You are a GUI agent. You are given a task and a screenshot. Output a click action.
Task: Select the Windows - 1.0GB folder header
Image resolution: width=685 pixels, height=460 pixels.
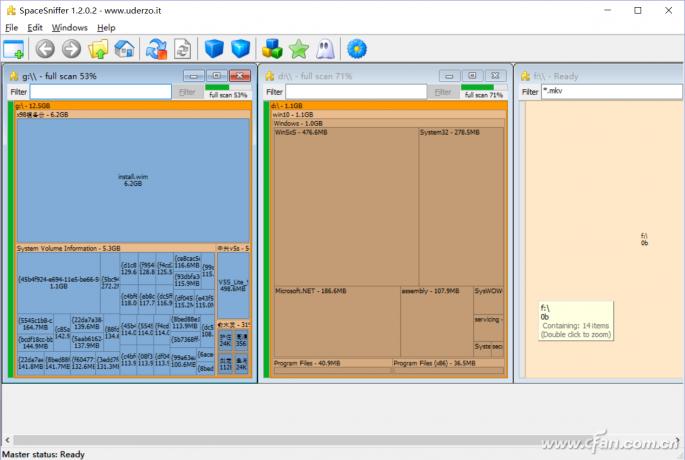388,123
